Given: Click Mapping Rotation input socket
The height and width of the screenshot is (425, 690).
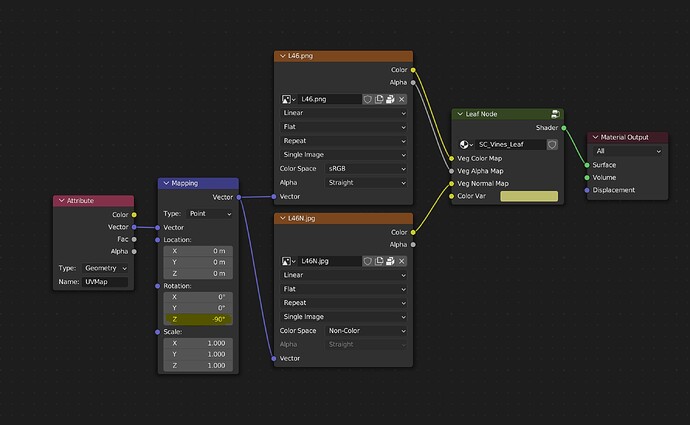Looking at the screenshot, I should [x=158, y=286].
